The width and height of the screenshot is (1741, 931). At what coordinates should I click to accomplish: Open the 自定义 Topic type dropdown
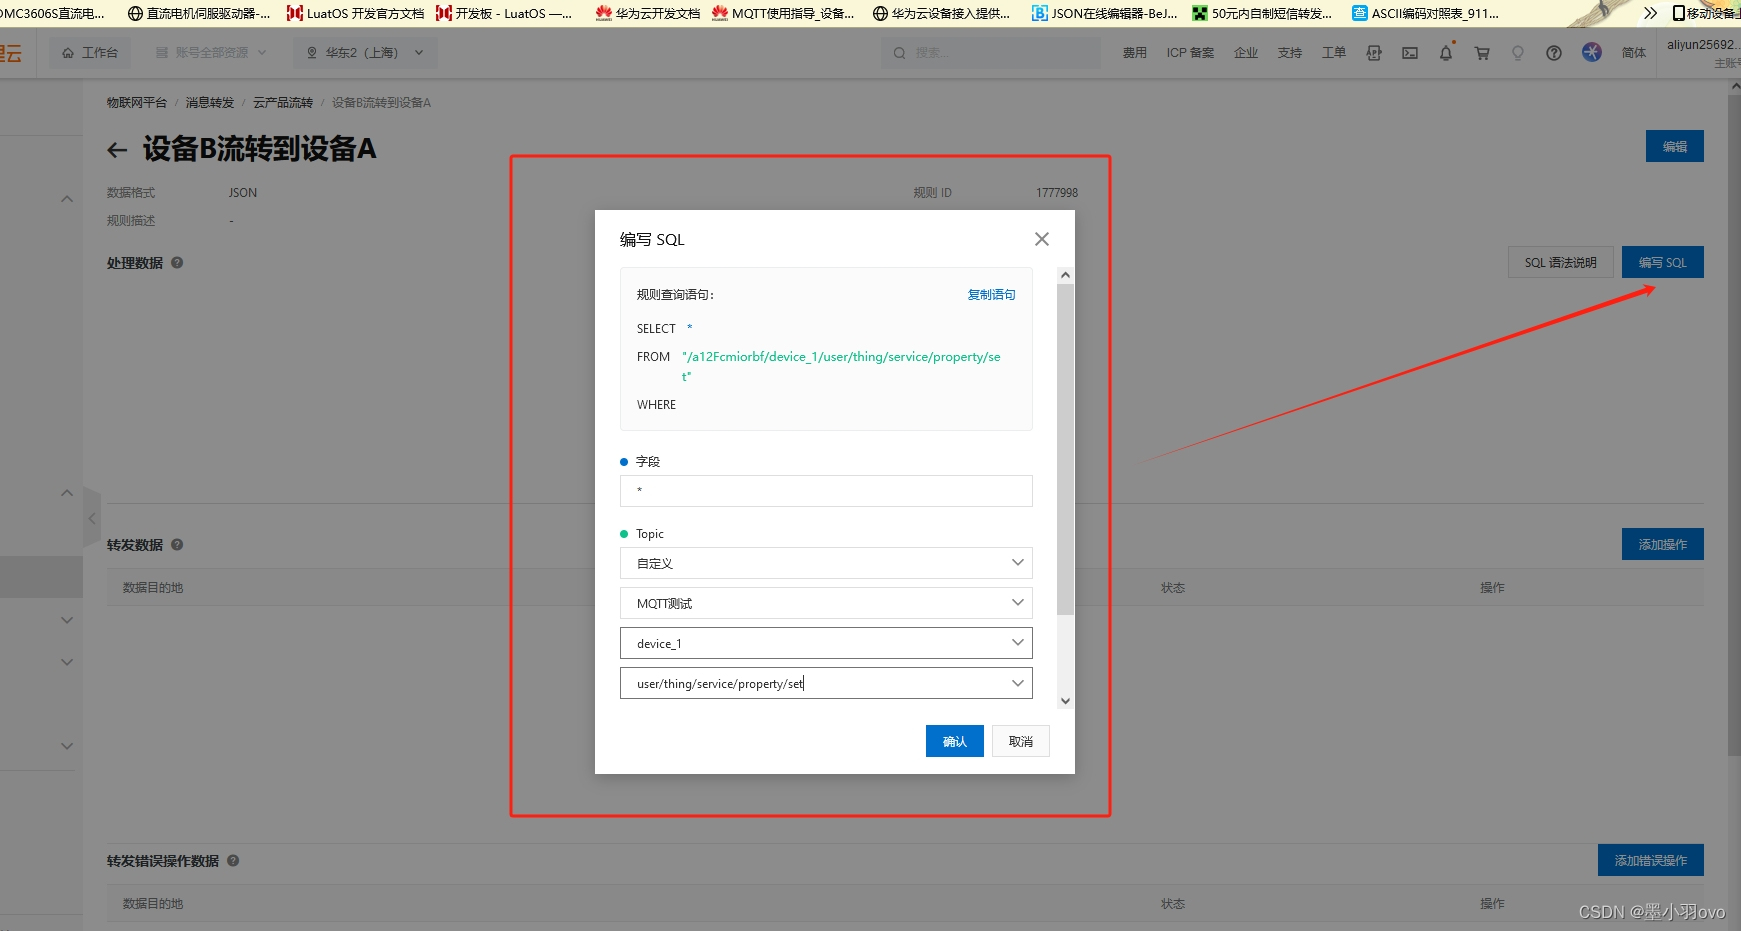pyautogui.click(x=826, y=563)
